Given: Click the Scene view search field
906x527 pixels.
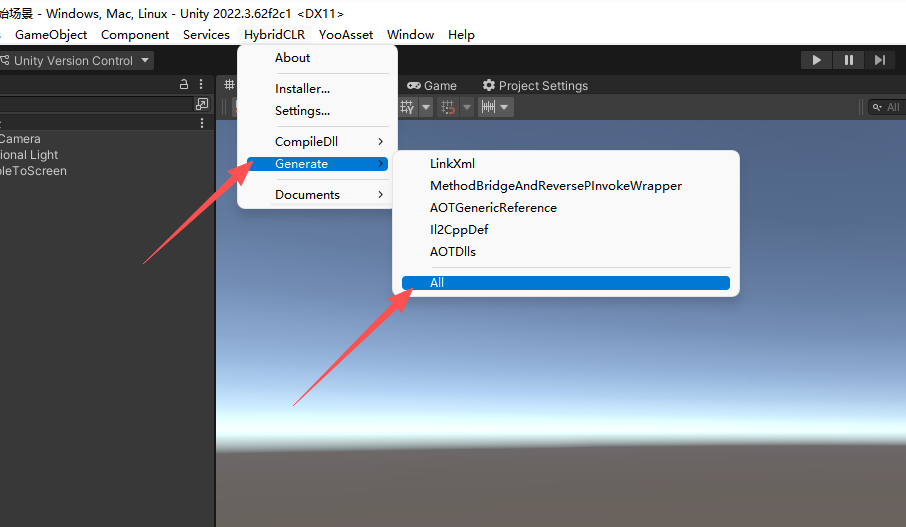Looking at the screenshot, I should [x=887, y=107].
